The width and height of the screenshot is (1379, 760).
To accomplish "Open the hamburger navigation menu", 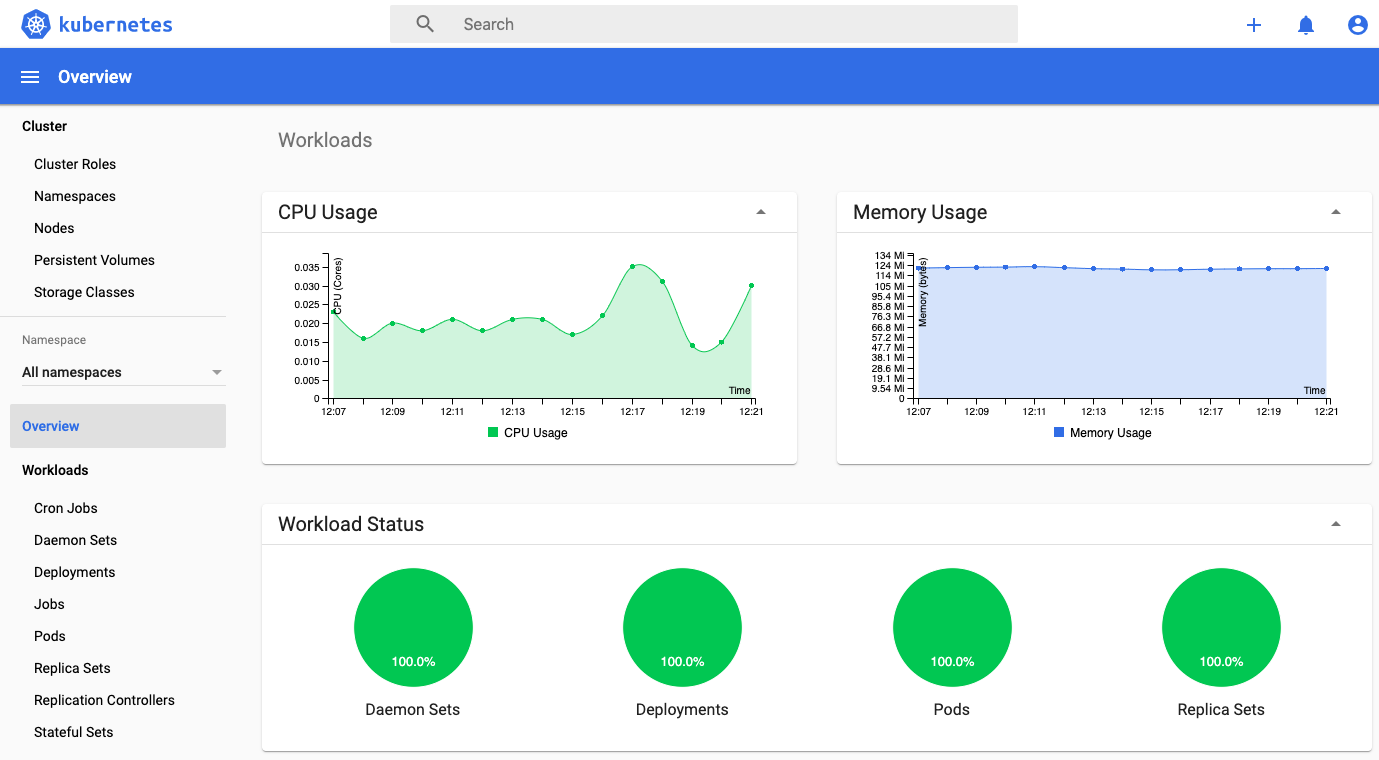I will 29,76.
